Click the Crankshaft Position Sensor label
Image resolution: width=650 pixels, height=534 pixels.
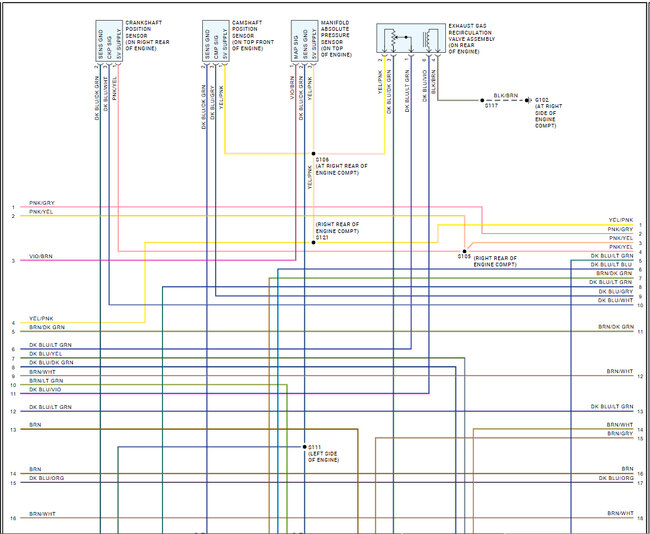147,36
